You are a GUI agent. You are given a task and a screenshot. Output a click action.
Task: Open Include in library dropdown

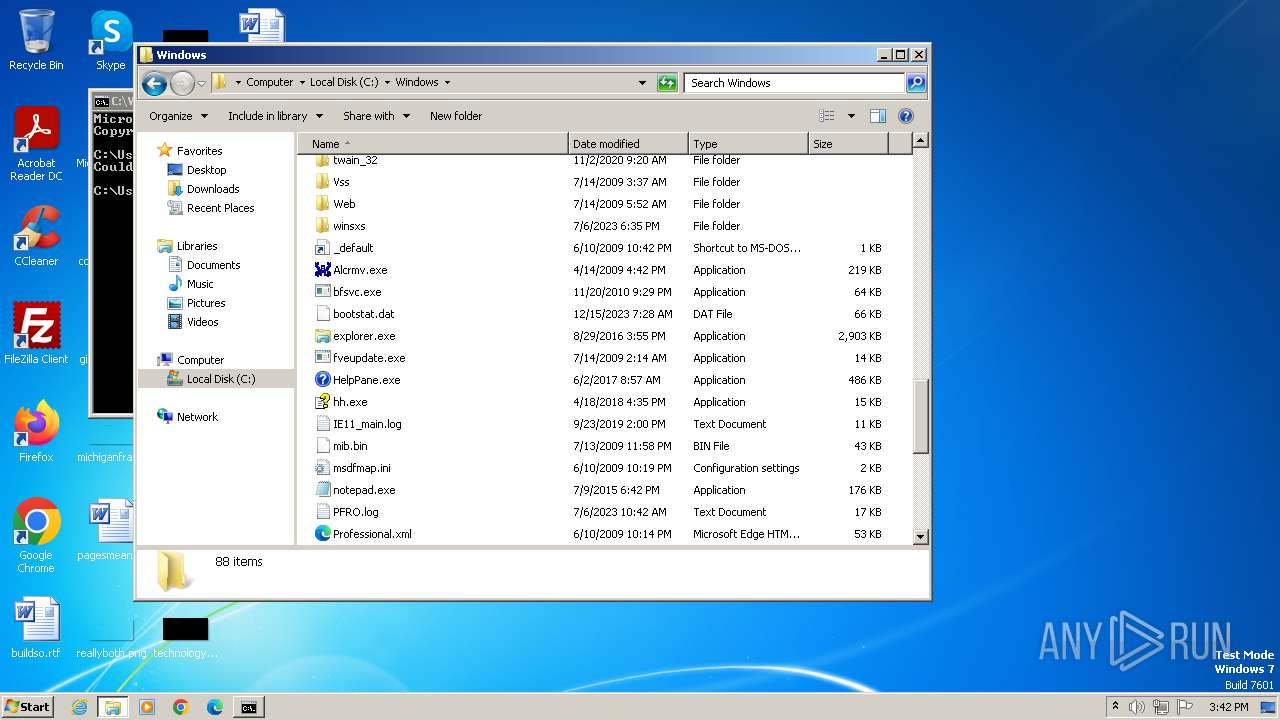click(275, 116)
